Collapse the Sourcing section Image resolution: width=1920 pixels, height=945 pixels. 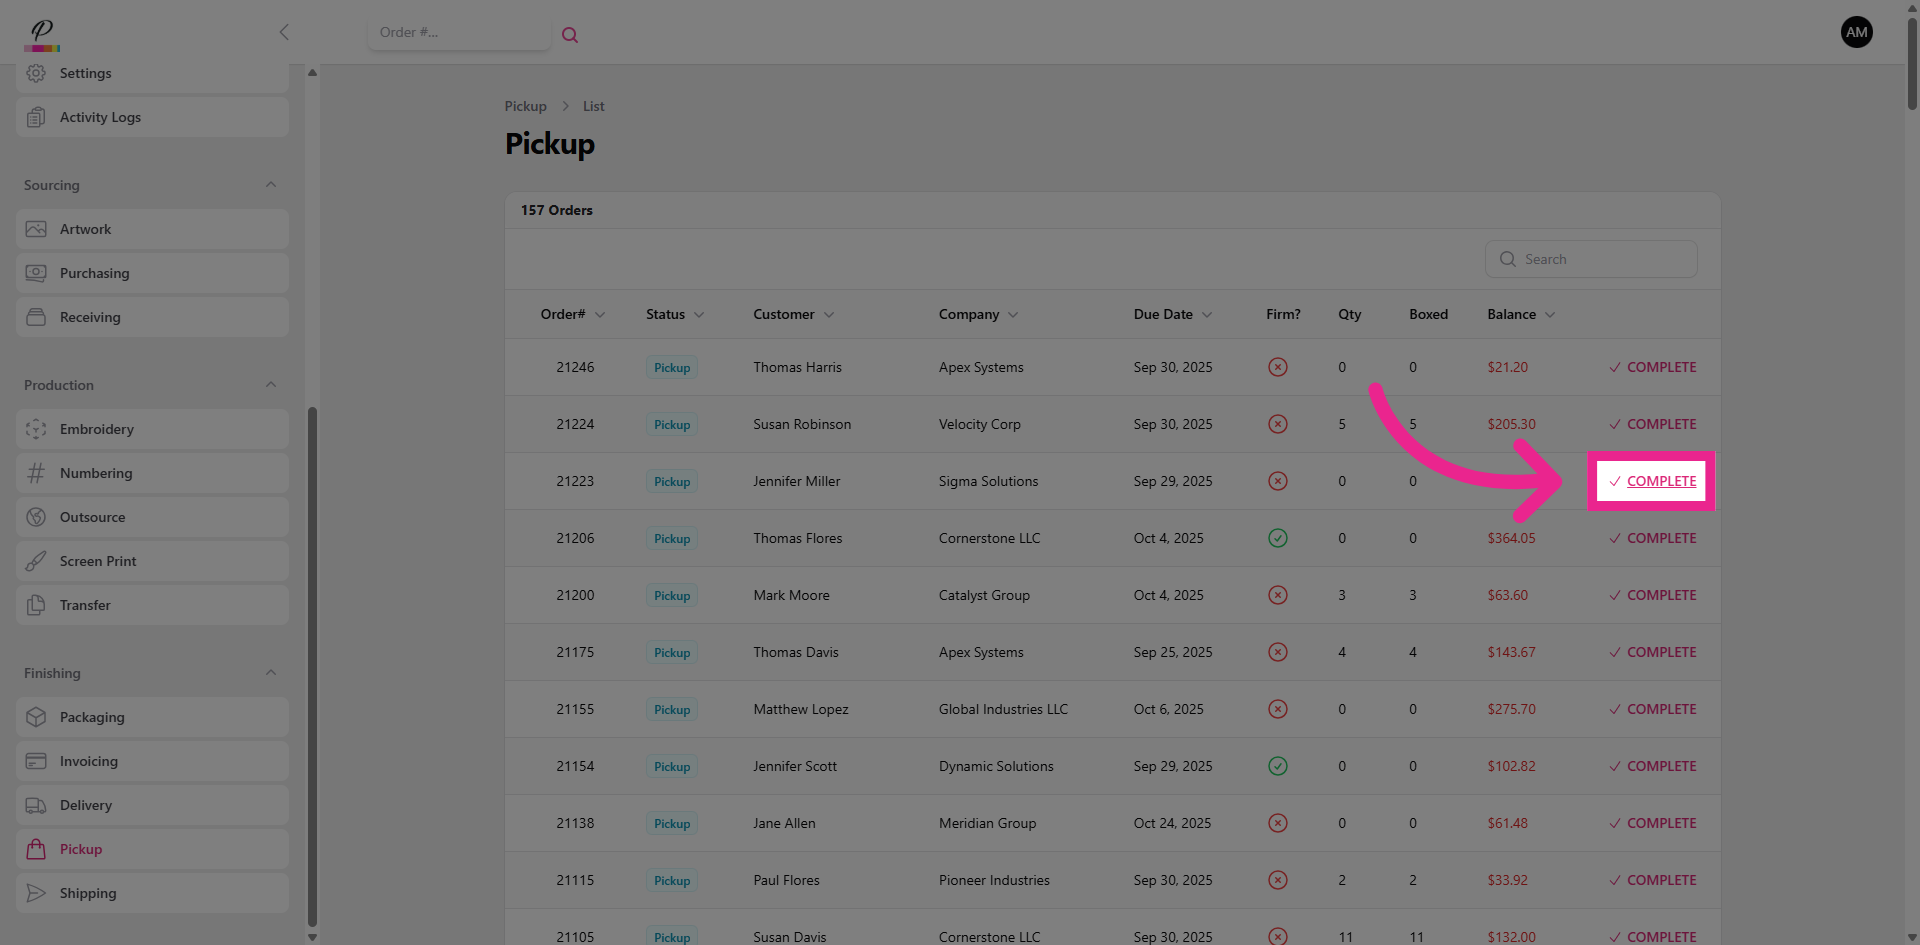coord(271,185)
